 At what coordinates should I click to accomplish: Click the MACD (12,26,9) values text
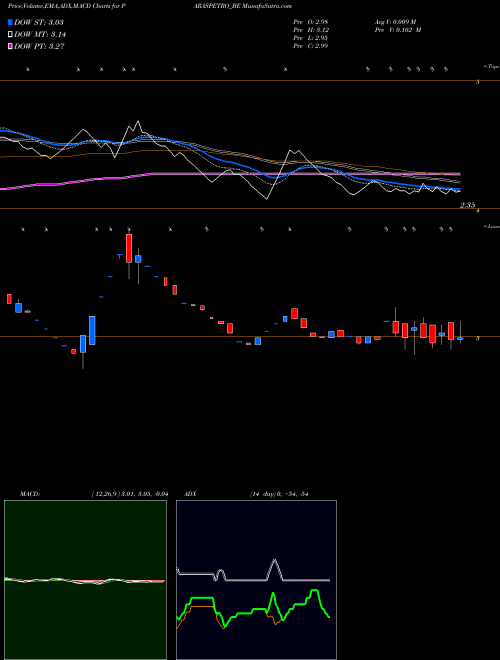pos(130,494)
